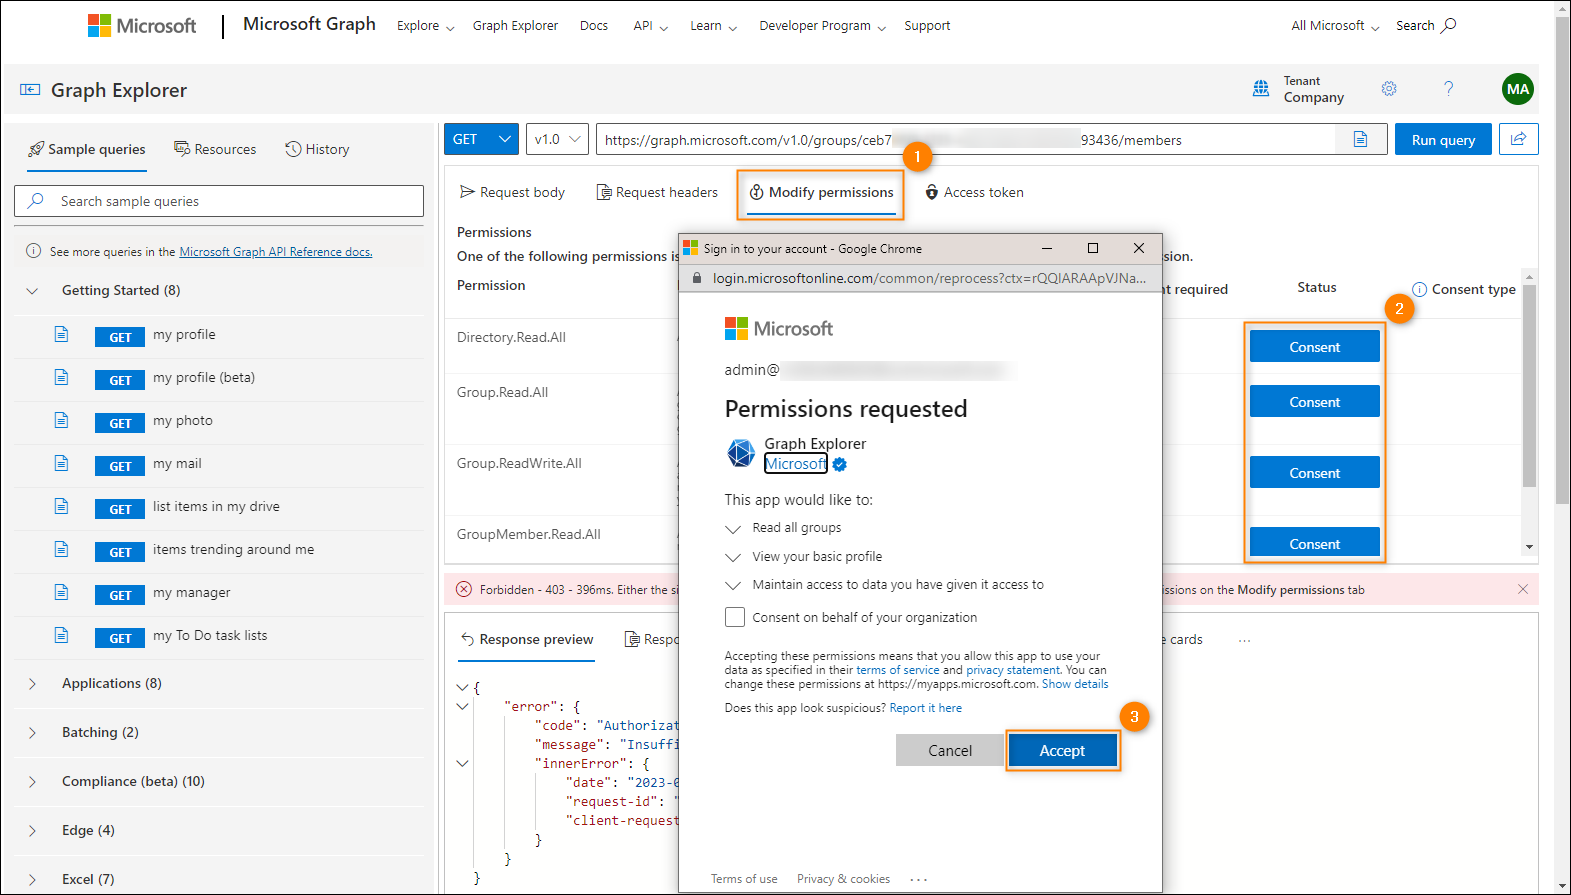The height and width of the screenshot is (895, 1571).
Task: Click the verified publisher badge in the dialog
Action: pyautogui.click(x=840, y=464)
